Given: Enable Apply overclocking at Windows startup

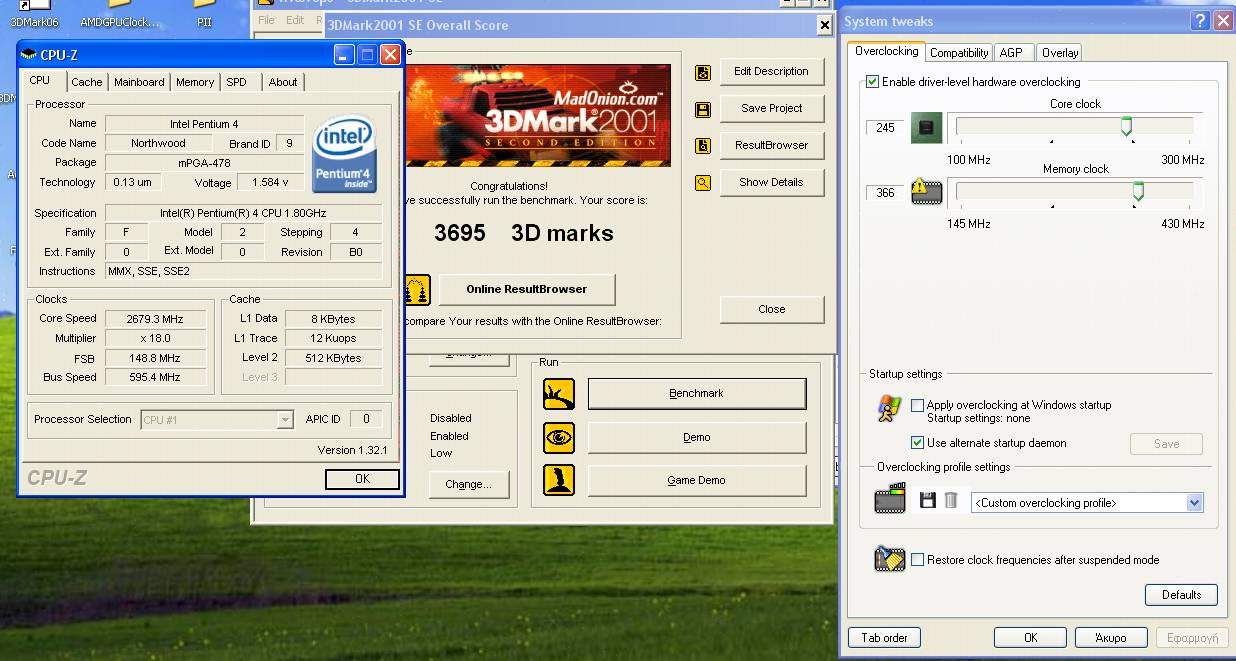Looking at the screenshot, I should (x=917, y=405).
